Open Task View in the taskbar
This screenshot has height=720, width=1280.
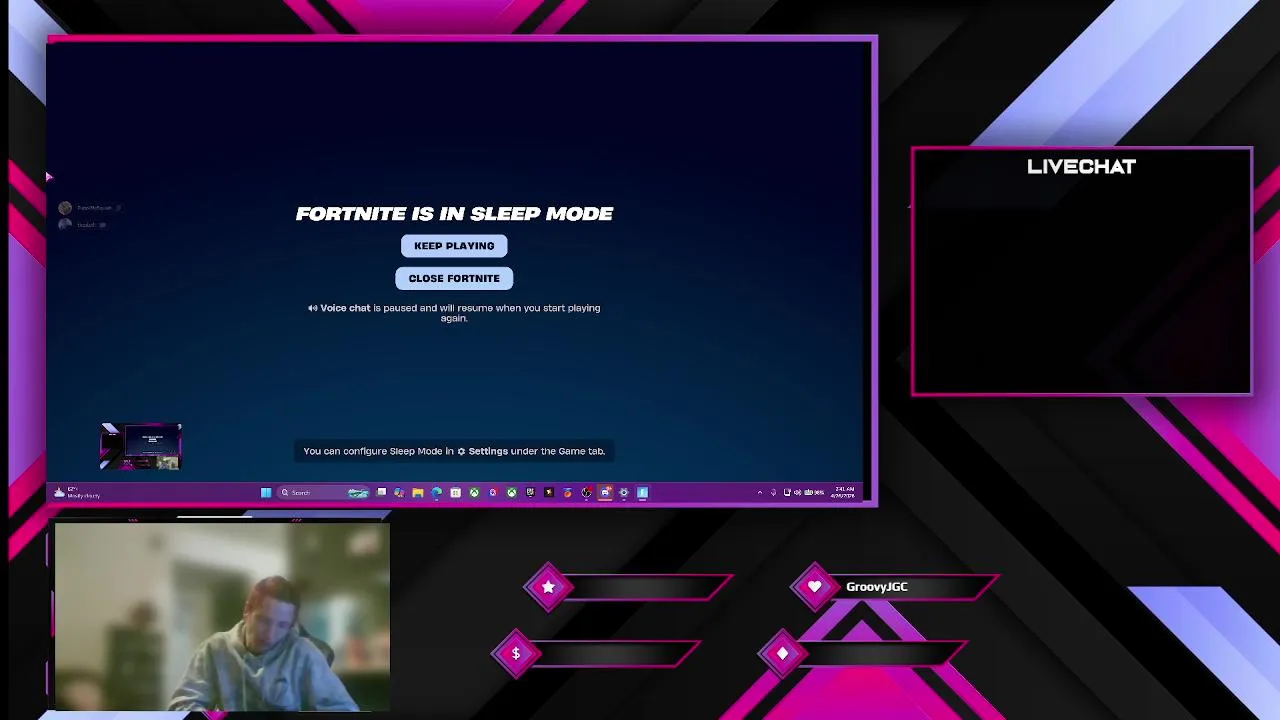(x=381, y=492)
